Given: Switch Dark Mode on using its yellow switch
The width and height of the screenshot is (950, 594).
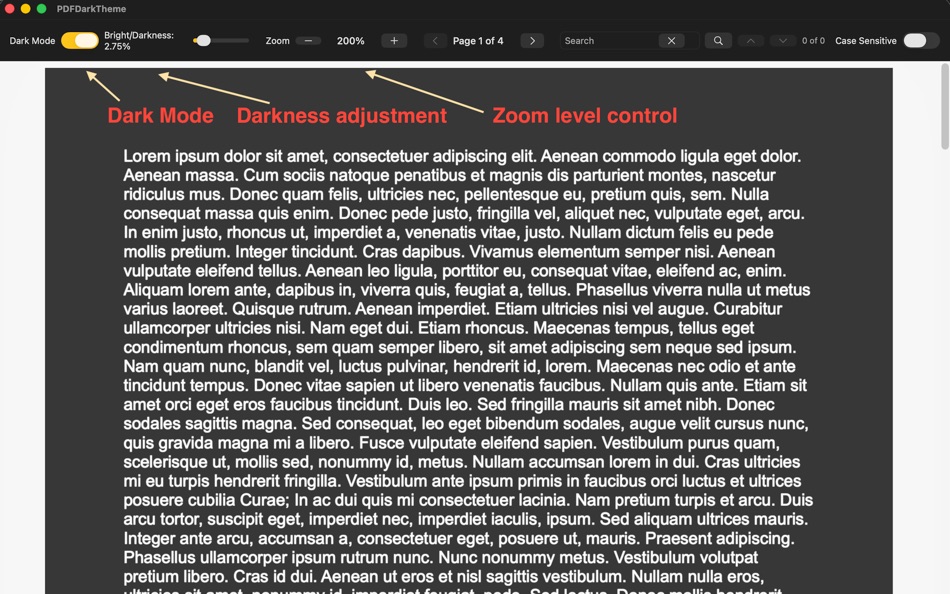Looking at the screenshot, I should point(80,40).
